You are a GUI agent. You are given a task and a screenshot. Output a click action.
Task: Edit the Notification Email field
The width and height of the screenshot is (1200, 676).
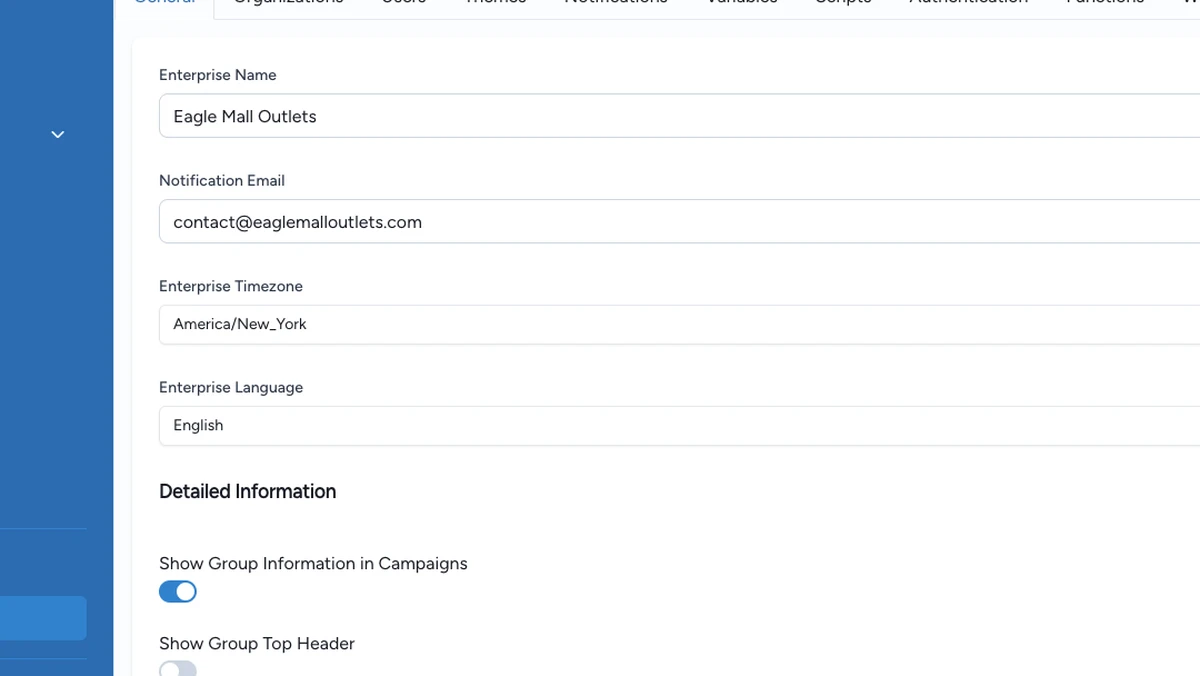[x=680, y=222]
